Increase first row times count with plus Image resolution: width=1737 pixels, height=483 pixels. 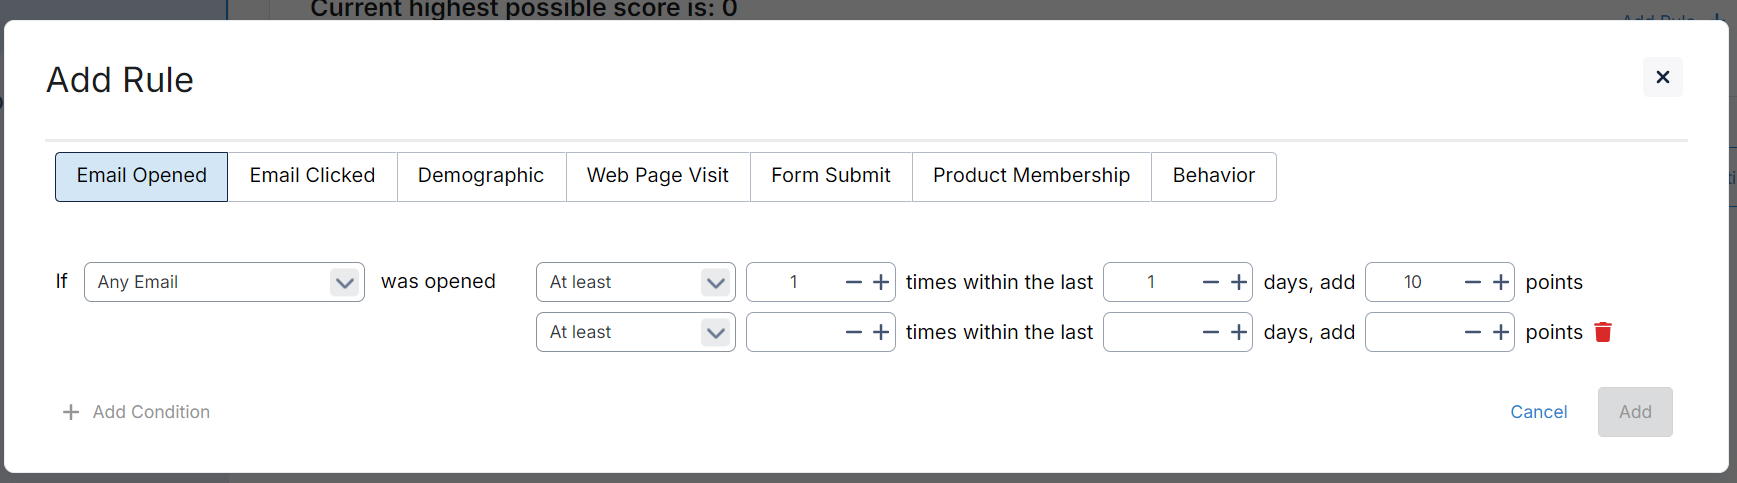881,282
